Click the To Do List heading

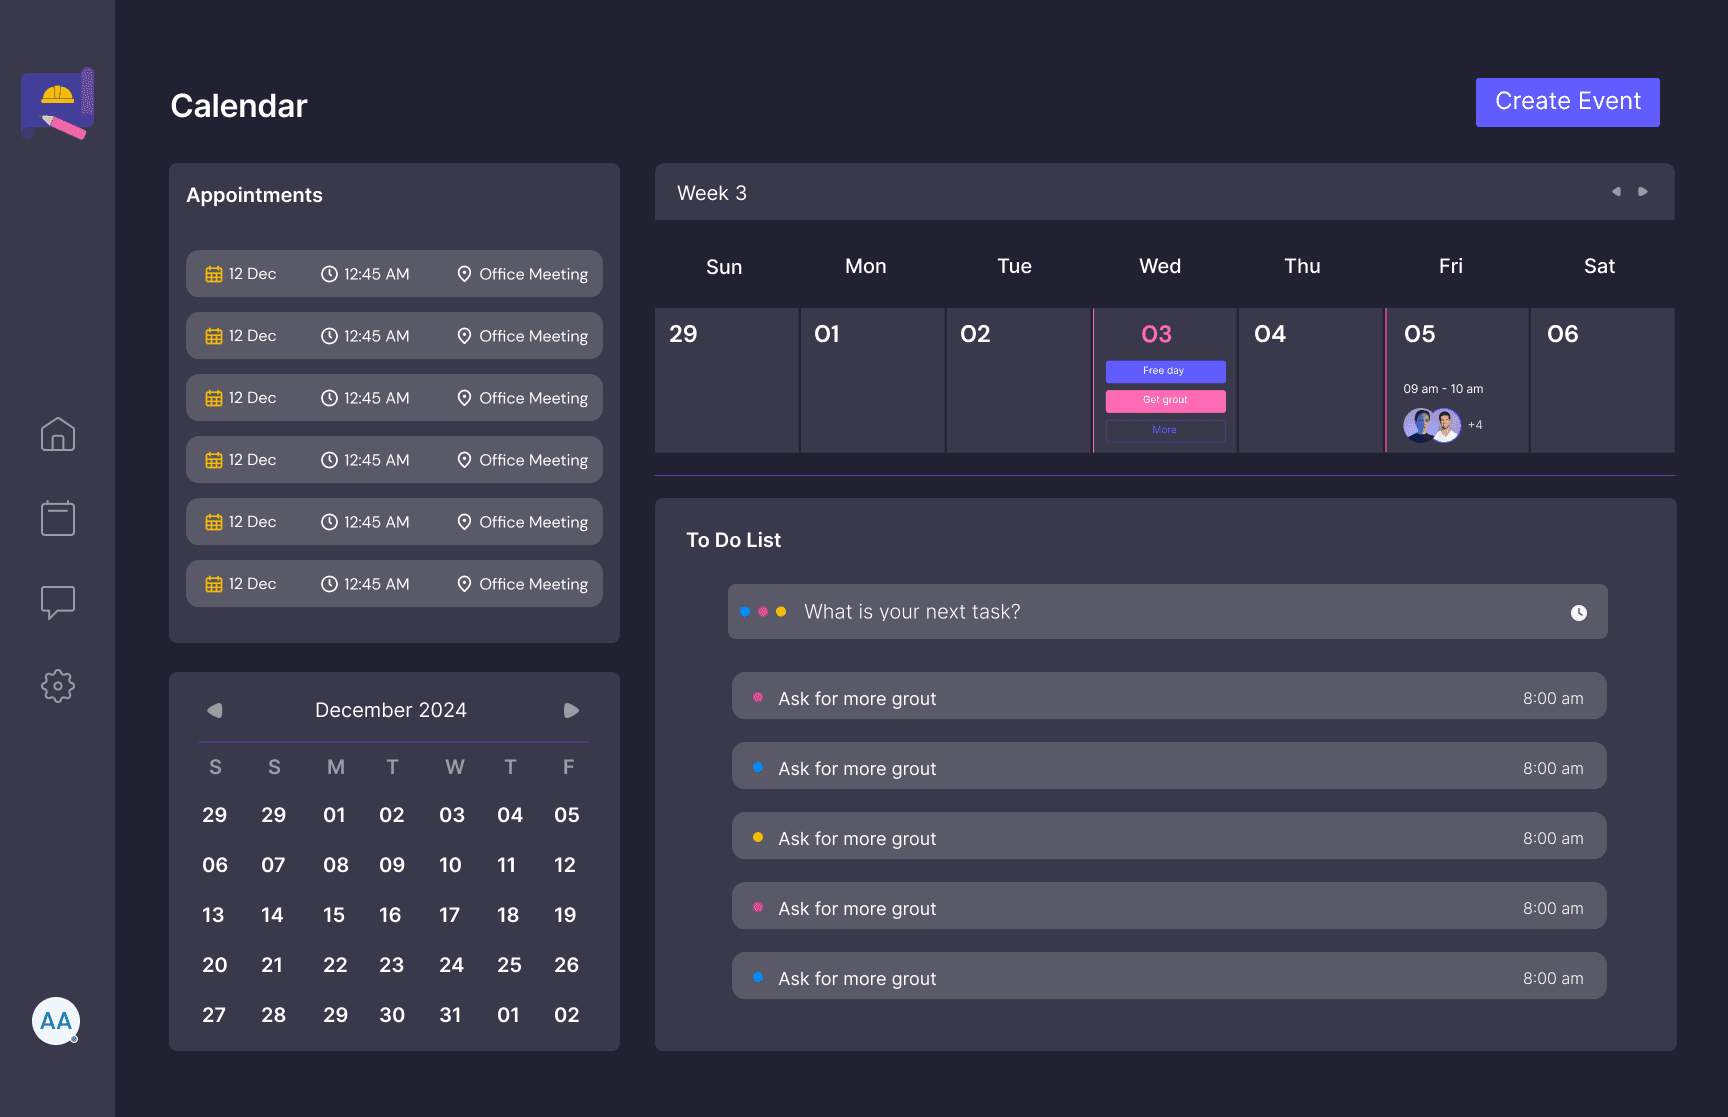click(x=733, y=540)
